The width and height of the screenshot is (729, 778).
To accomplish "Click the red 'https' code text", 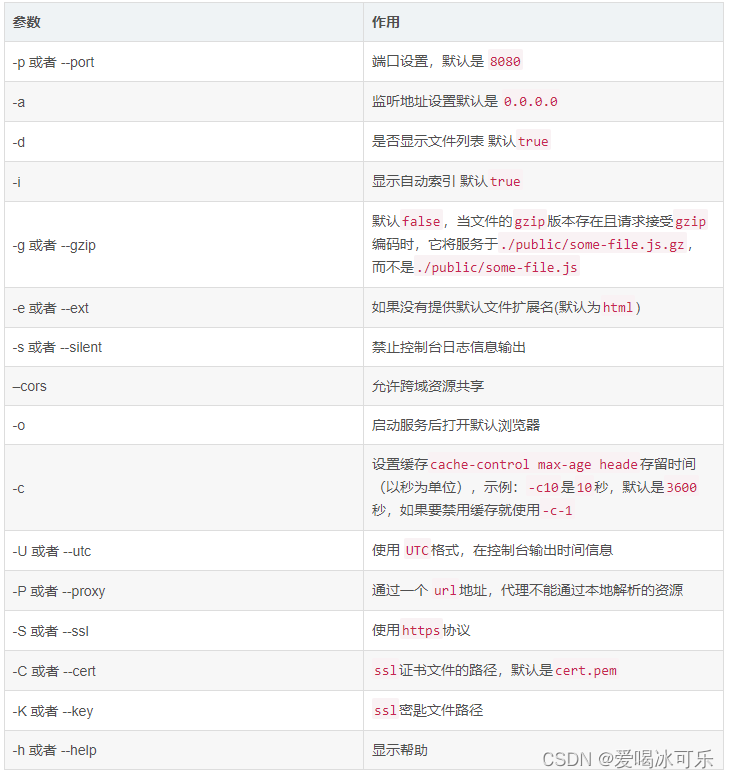I will tap(421, 631).
